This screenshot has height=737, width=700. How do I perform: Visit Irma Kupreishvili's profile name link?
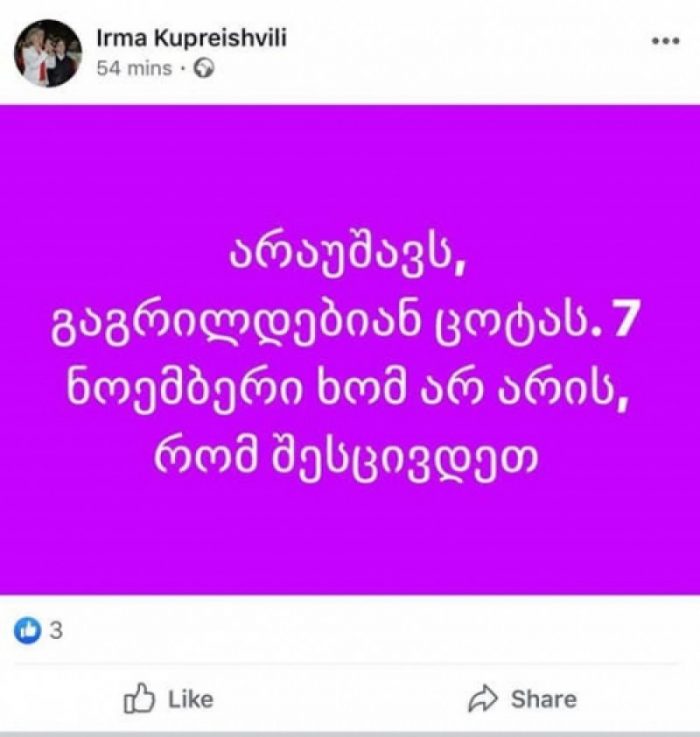(x=191, y=38)
